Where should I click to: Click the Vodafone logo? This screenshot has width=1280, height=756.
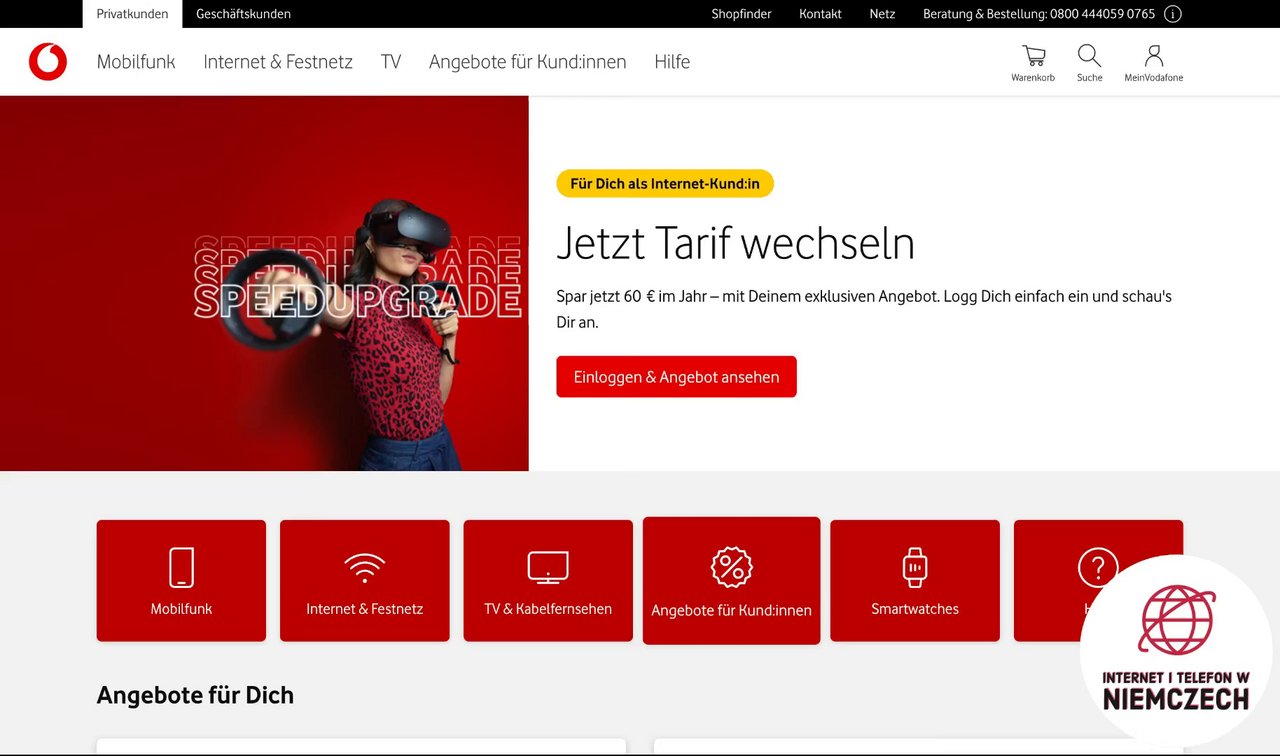pyautogui.click(x=48, y=62)
